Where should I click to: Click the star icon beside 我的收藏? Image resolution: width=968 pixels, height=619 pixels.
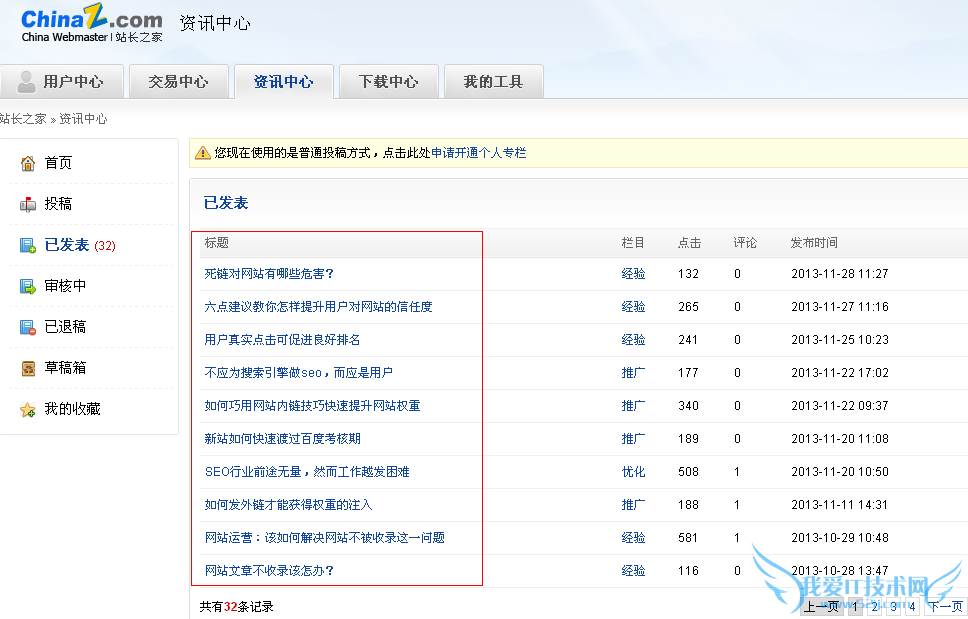[28, 409]
